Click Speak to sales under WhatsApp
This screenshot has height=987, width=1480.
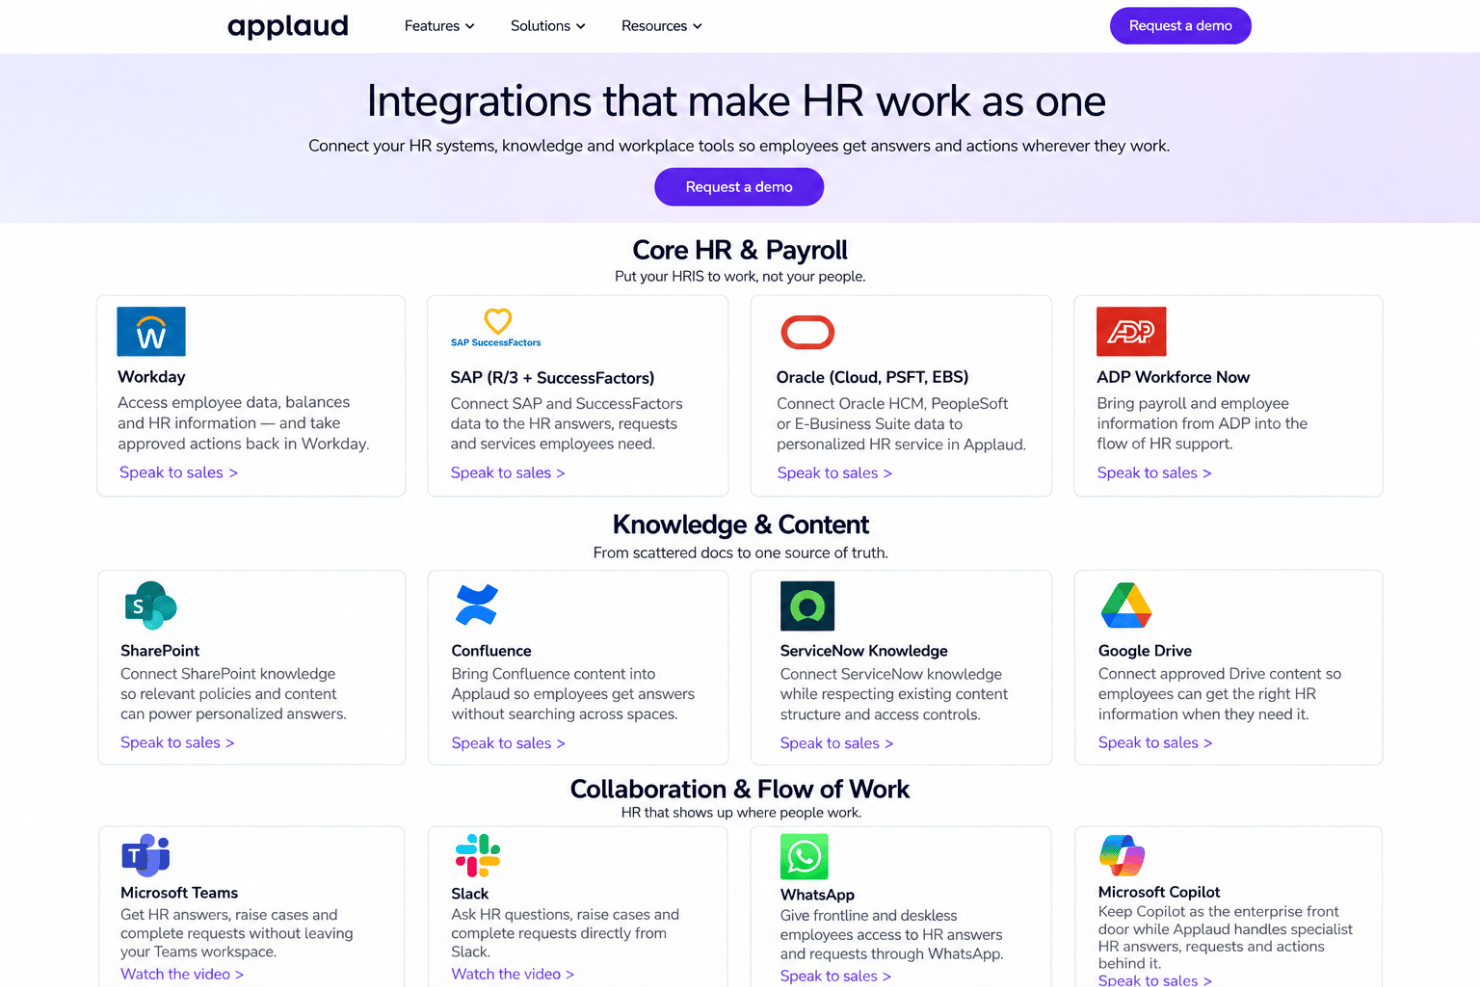(x=835, y=976)
